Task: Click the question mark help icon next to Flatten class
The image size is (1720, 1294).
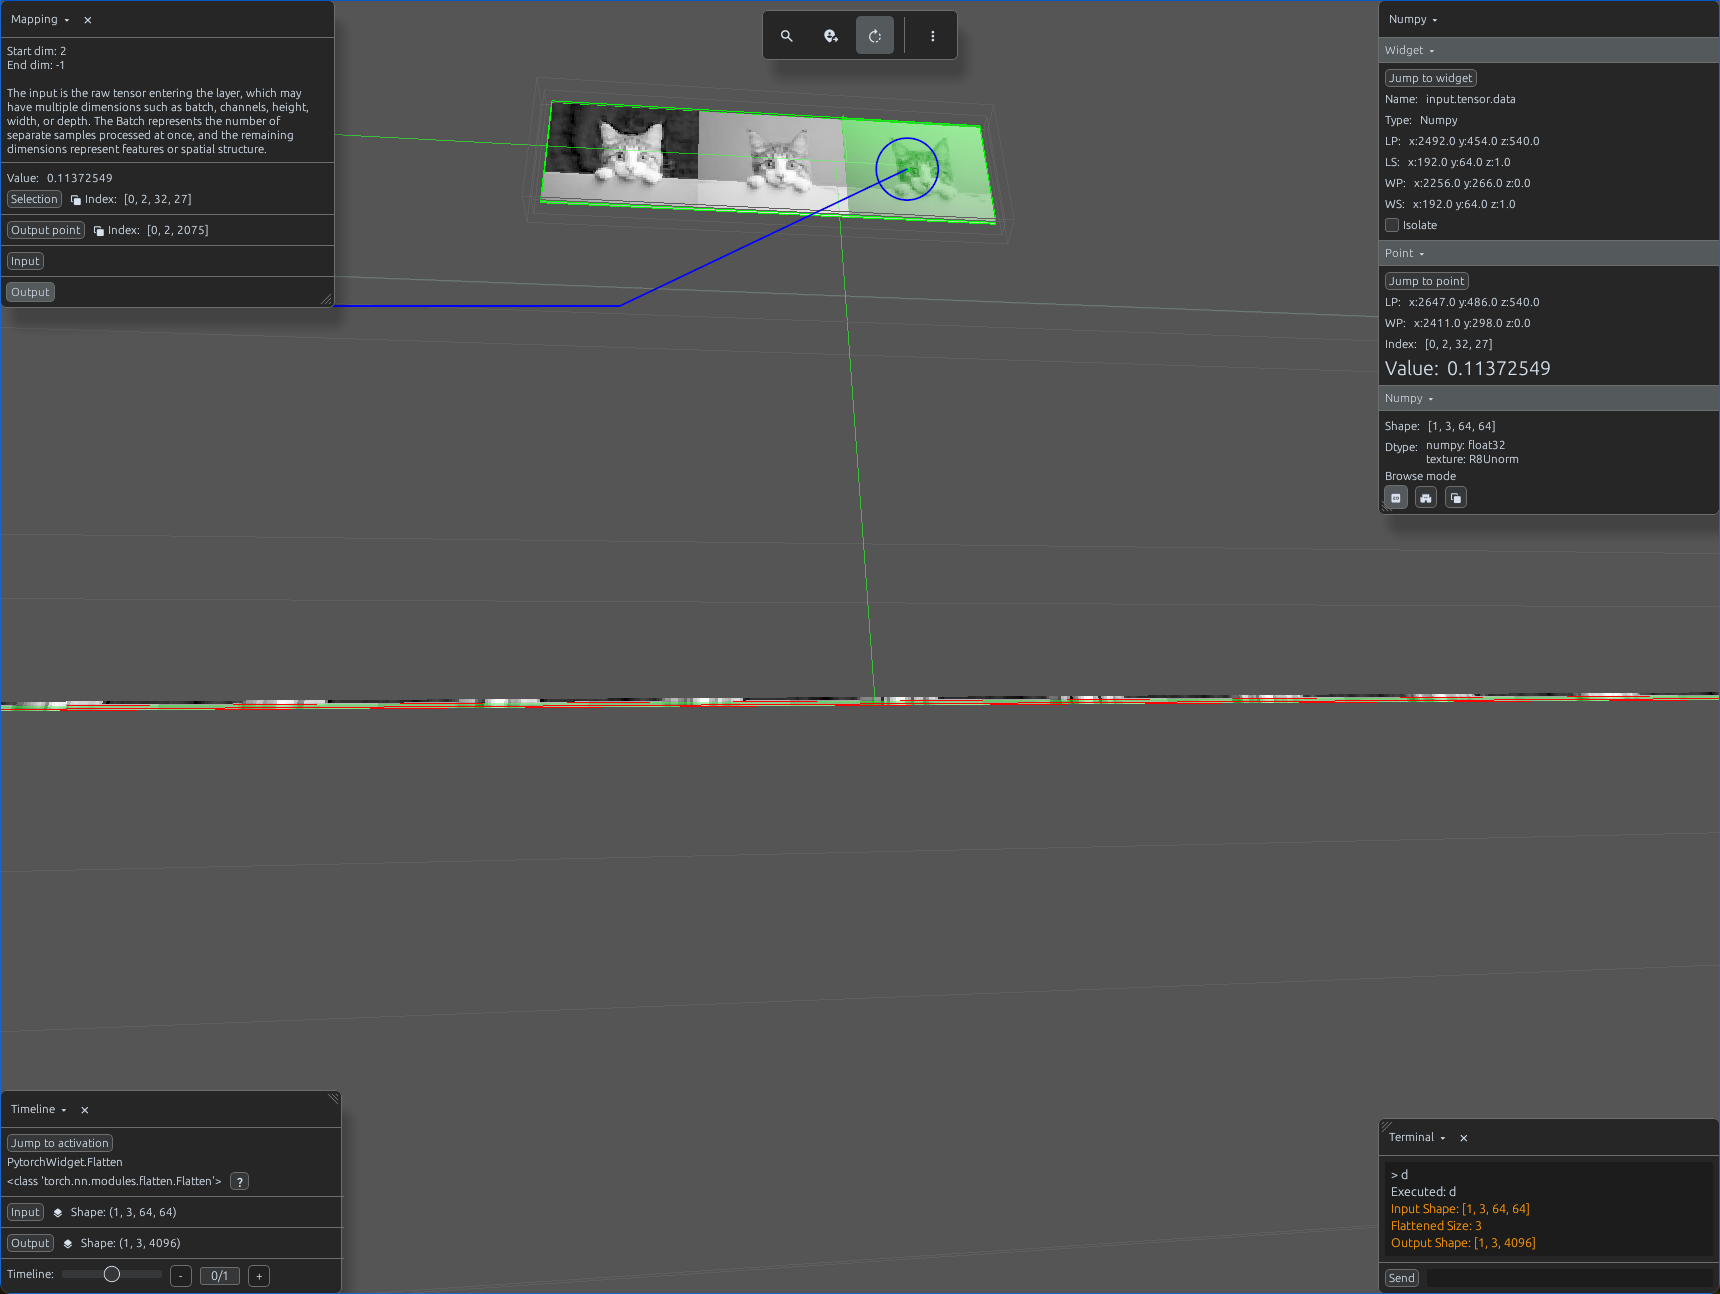Action: click(x=240, y=1182)
